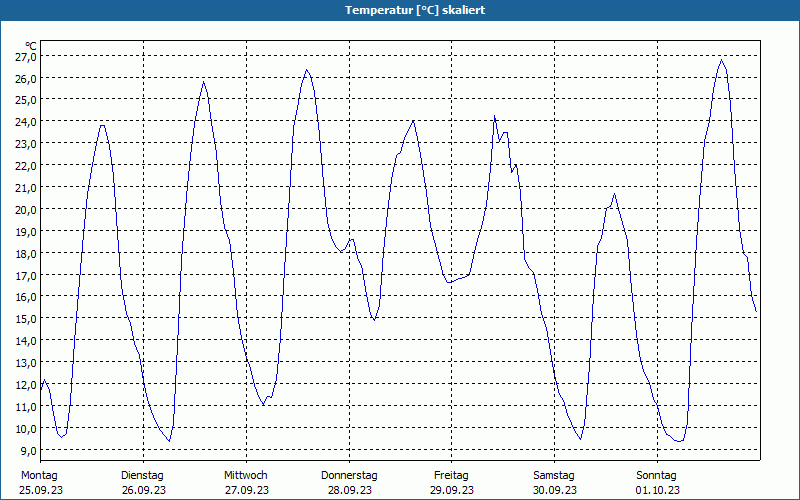
Task: Click the Freitag 29.09.23 date label
Action: (452, 482)
